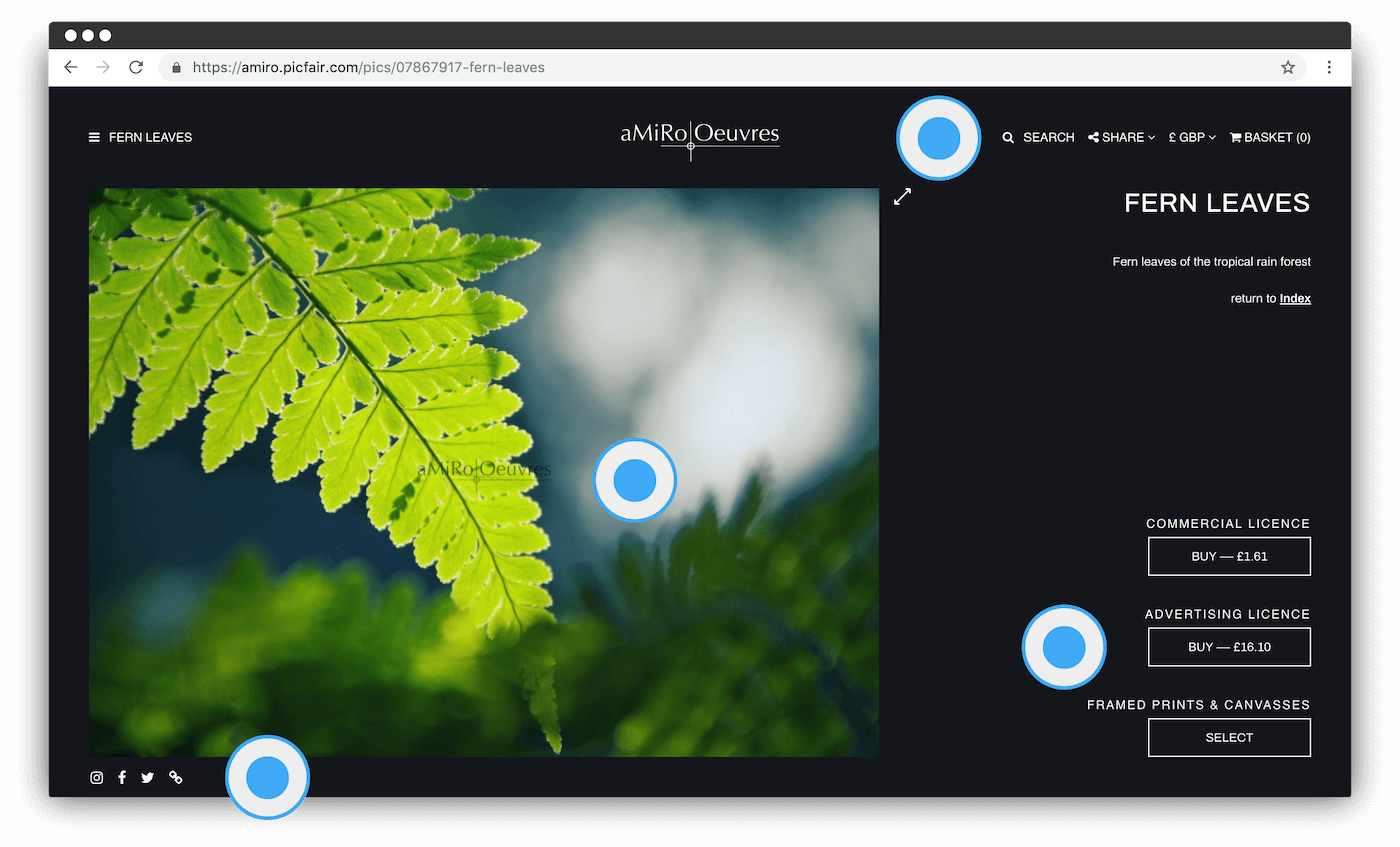Open the hamburger menu beside FERN LEAVES
The image size is (1400, 847).
(x=95, y=137)
